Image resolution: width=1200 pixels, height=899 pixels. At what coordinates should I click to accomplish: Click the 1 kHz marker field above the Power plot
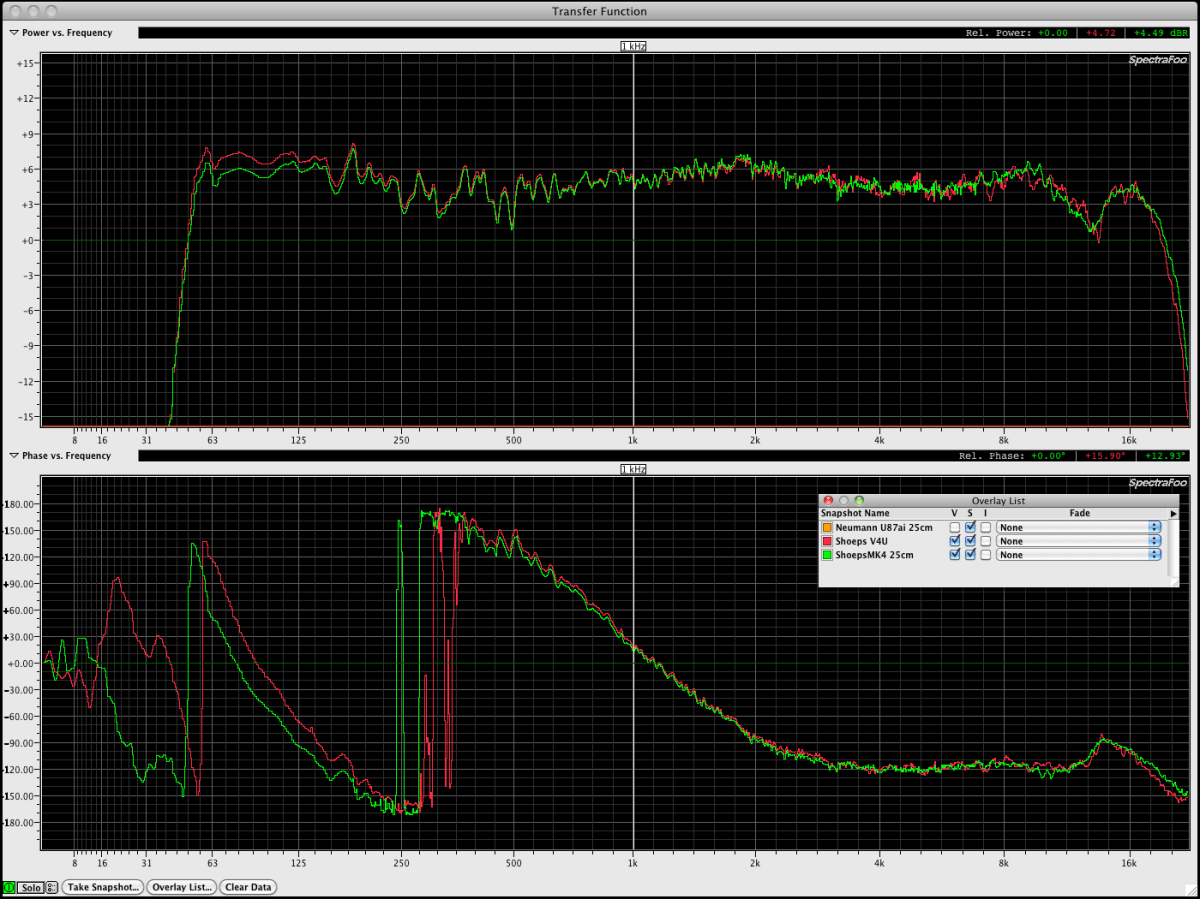[631, 45]
